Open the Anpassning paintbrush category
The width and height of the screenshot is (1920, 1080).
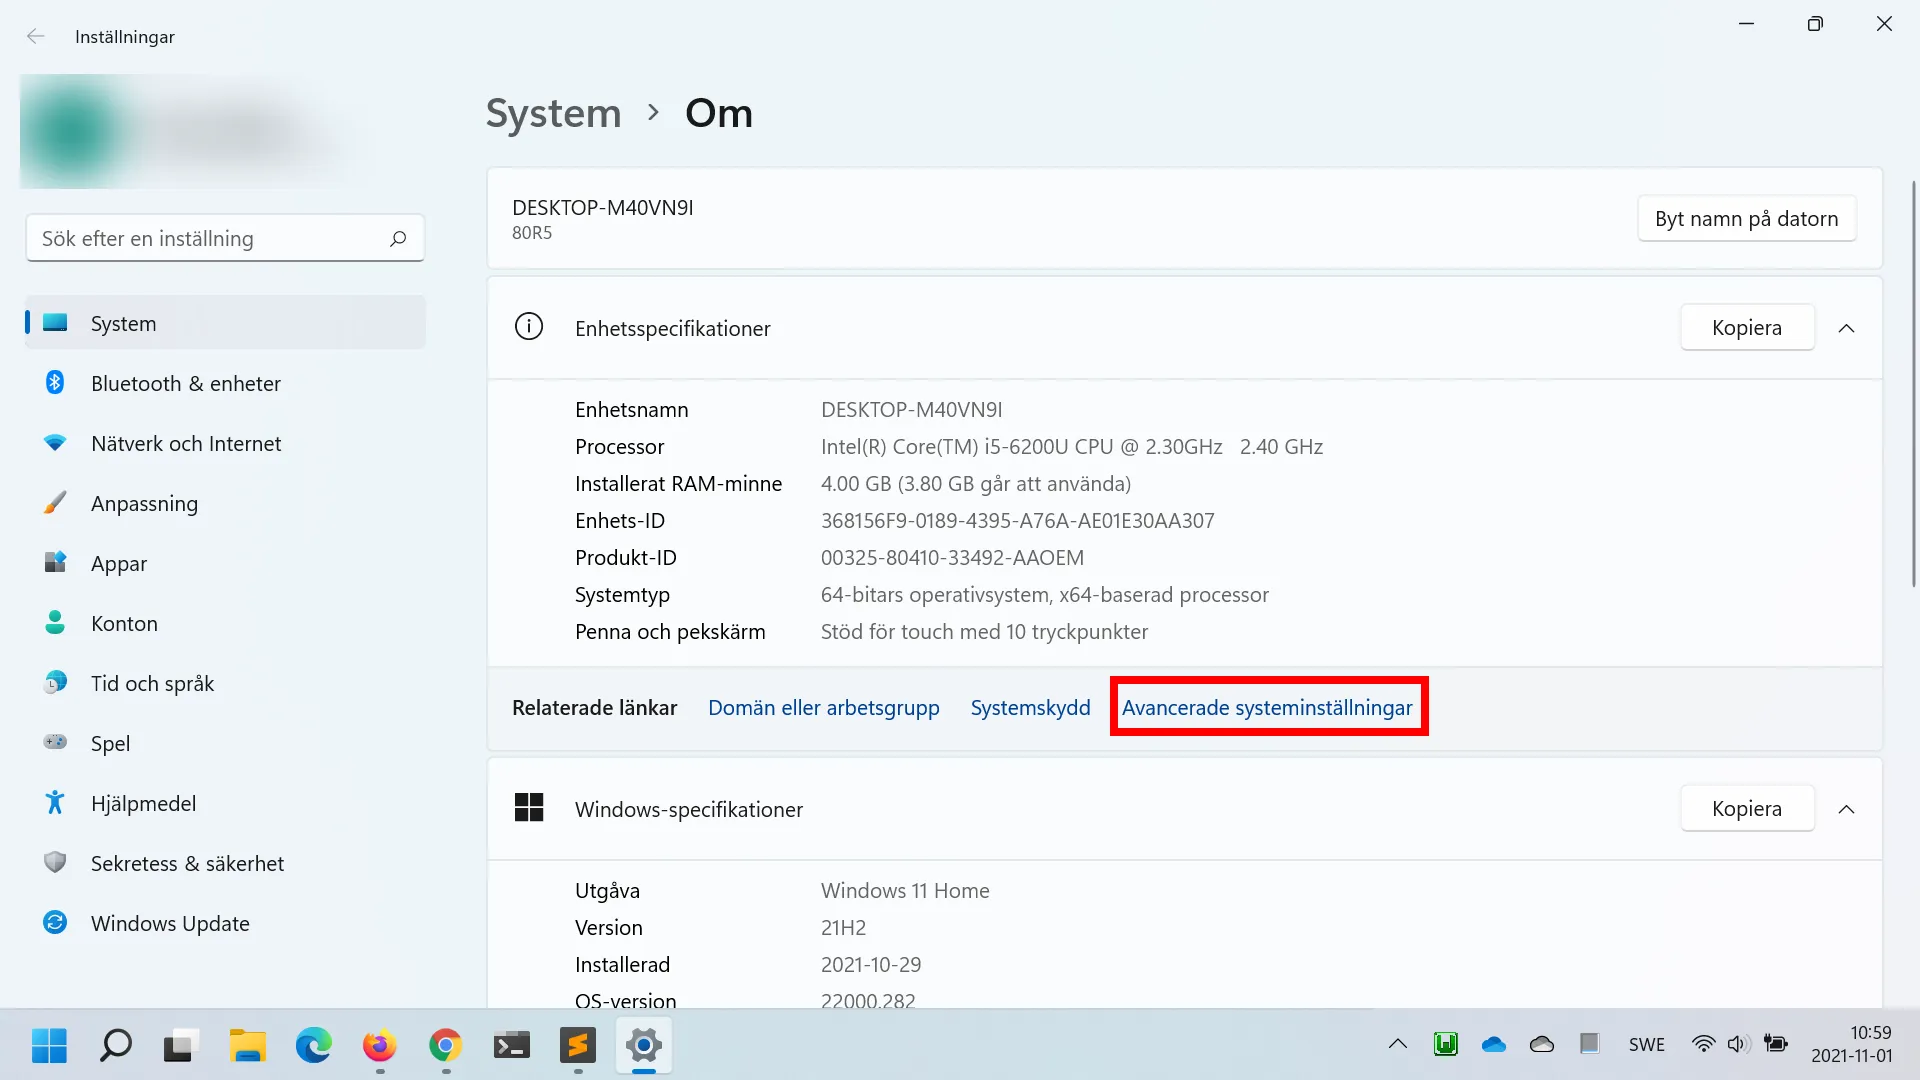click(x=55, y=503)
